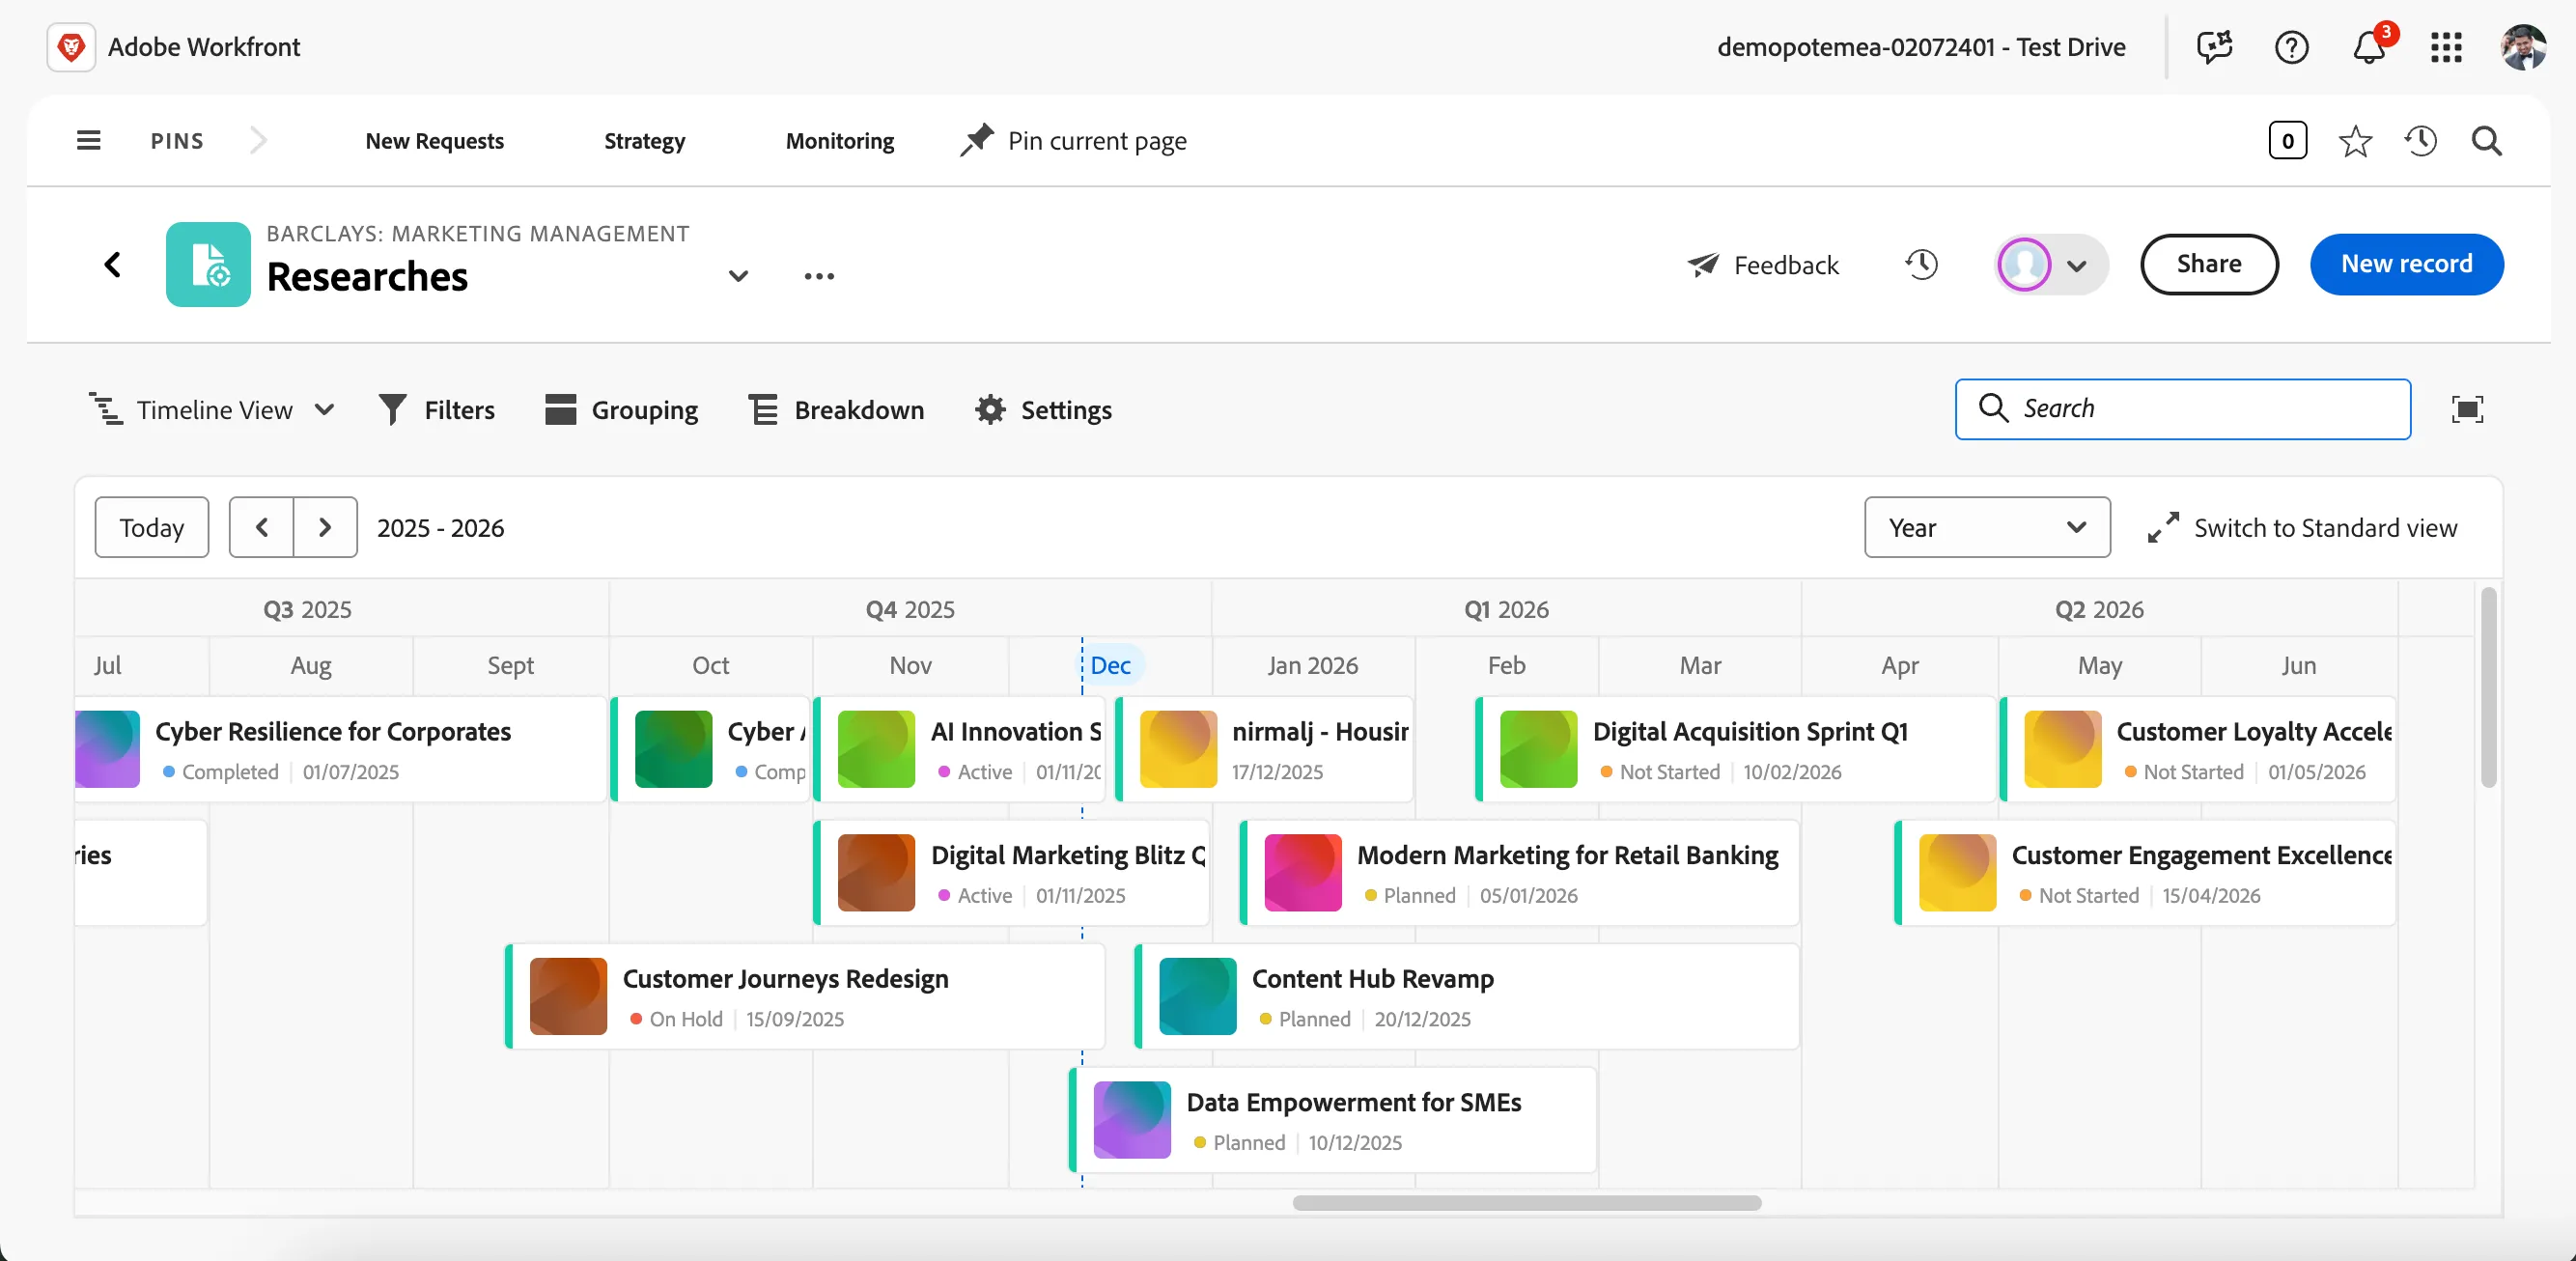
Task: Open the hamburger main menu
Action: pos(89,140)
